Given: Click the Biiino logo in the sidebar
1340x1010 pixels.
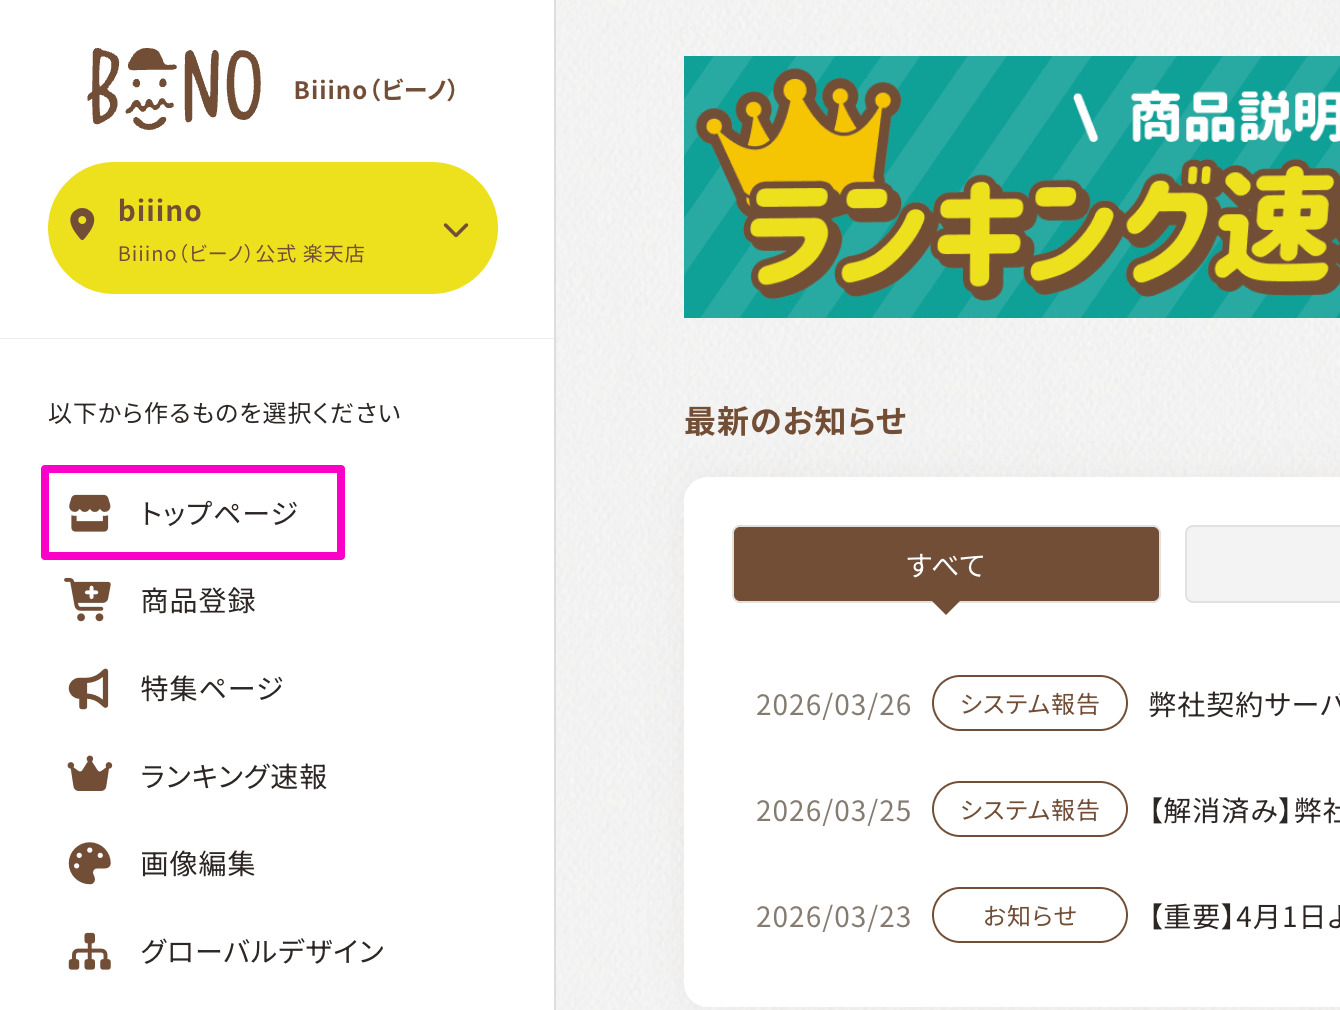Looking at the screenshot, I should (175, 89).
